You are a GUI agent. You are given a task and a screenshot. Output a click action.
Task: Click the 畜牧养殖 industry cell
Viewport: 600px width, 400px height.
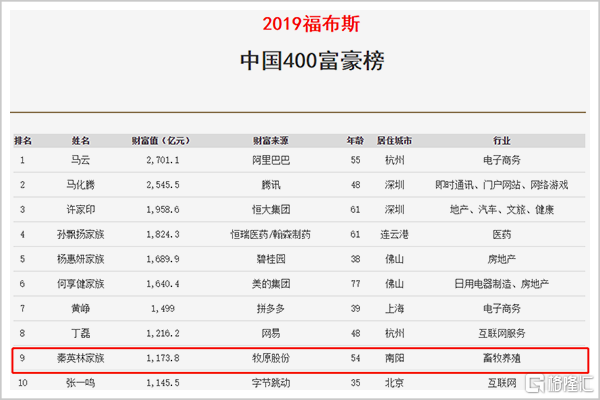(x=502, y=358)
